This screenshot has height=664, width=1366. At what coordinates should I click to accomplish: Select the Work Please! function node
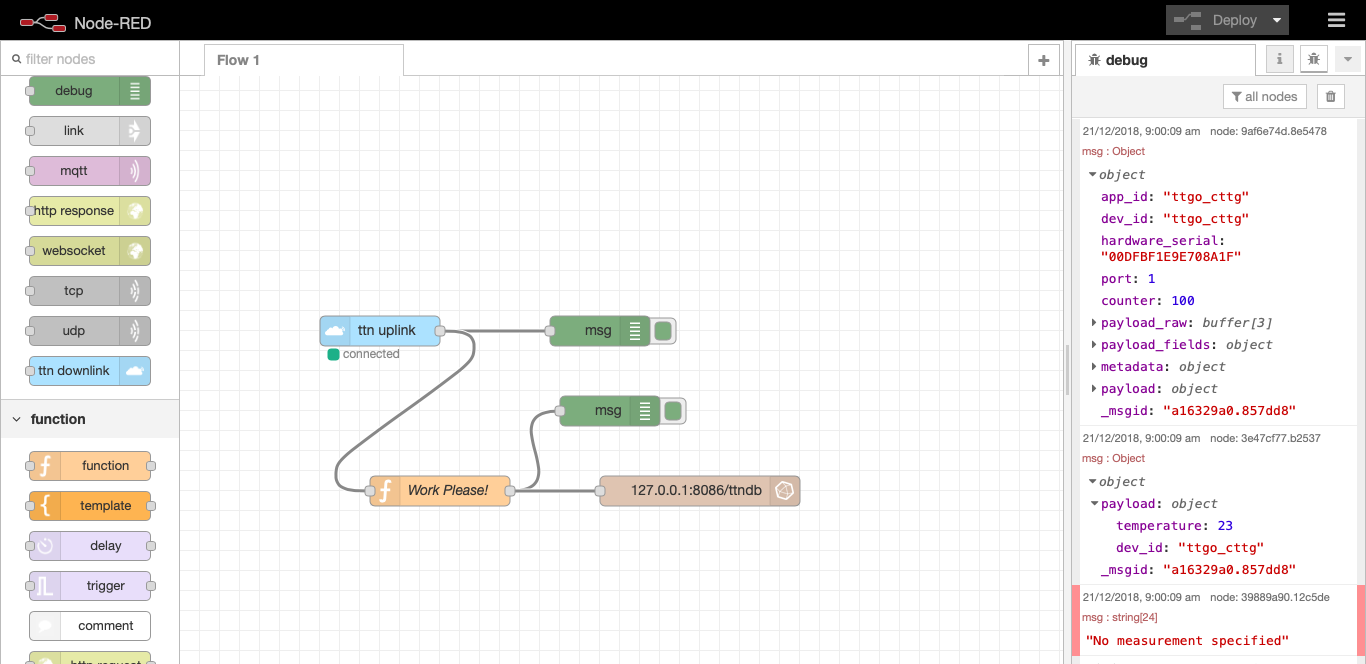pos(440,491)
